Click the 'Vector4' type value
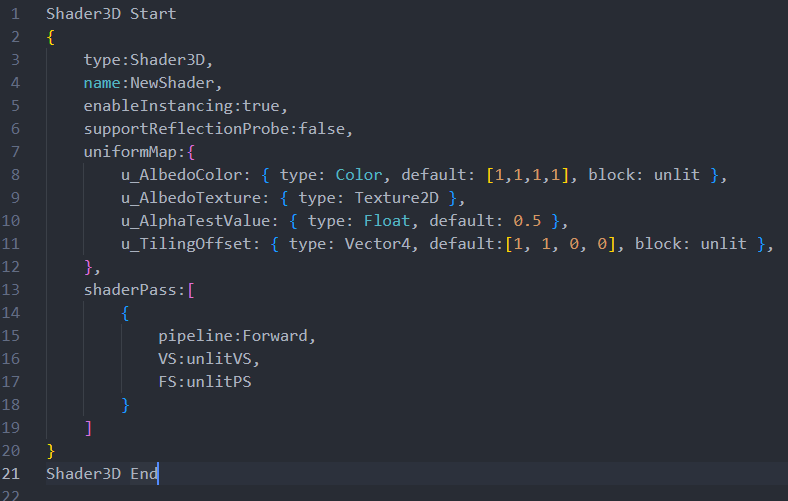Screen dimensions: 788x501 point(374,244)
